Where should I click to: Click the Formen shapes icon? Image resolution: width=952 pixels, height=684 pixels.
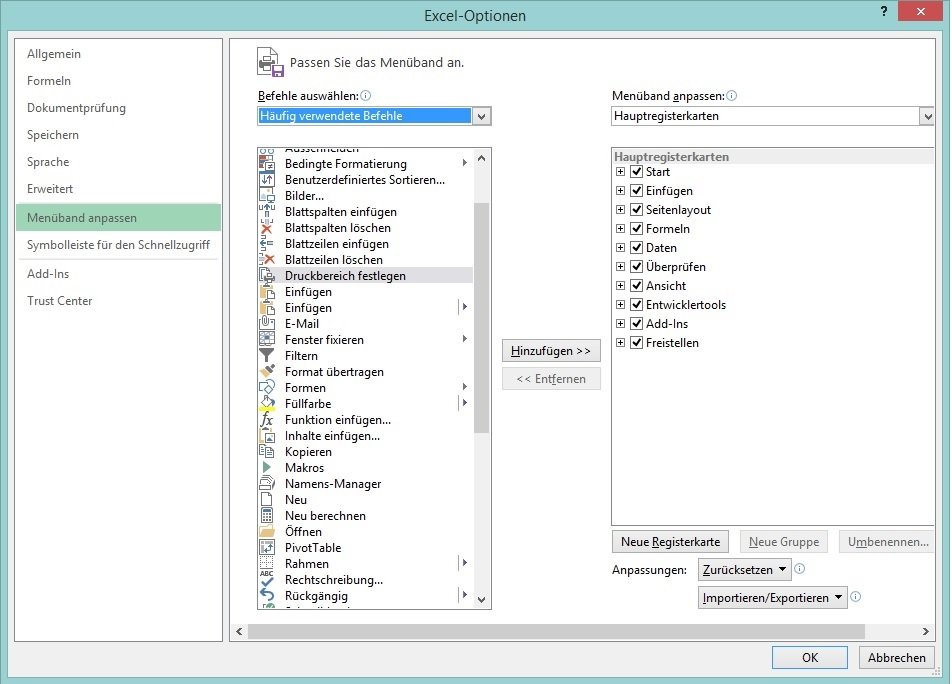coord(267,388)
